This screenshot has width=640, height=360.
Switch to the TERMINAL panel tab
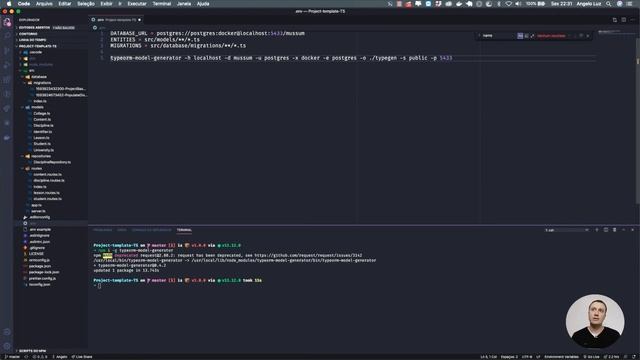[184, 230]
